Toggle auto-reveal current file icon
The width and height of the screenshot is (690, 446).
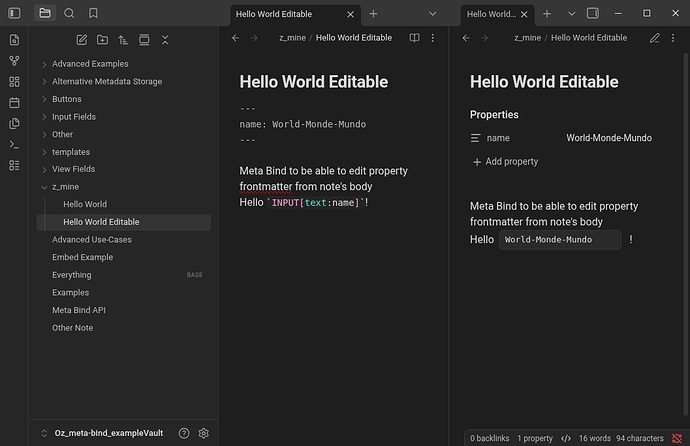pyautogui.click(x=144, y=40)
